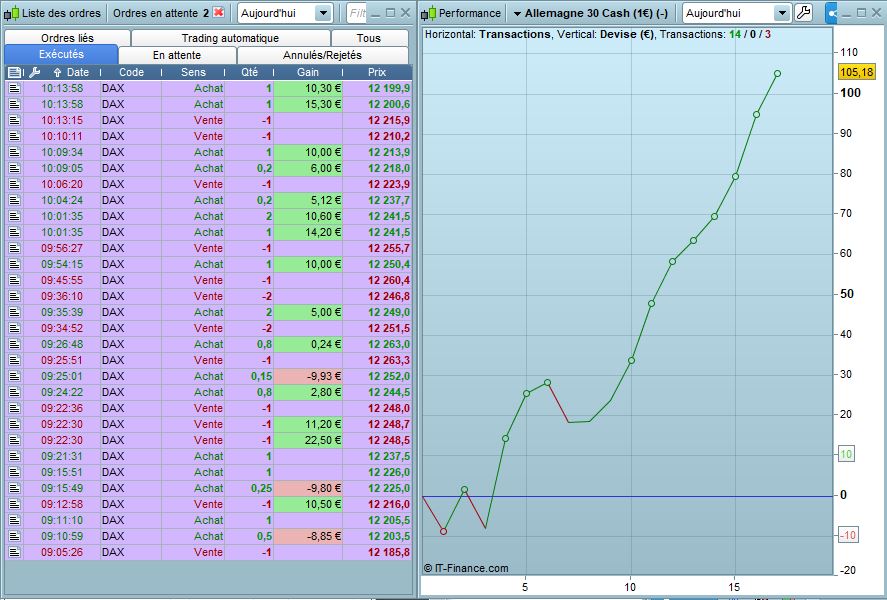This screenshot has width=887, height=600.
Task: Click the price cell 12 199,9
Action: pos(377,88)
